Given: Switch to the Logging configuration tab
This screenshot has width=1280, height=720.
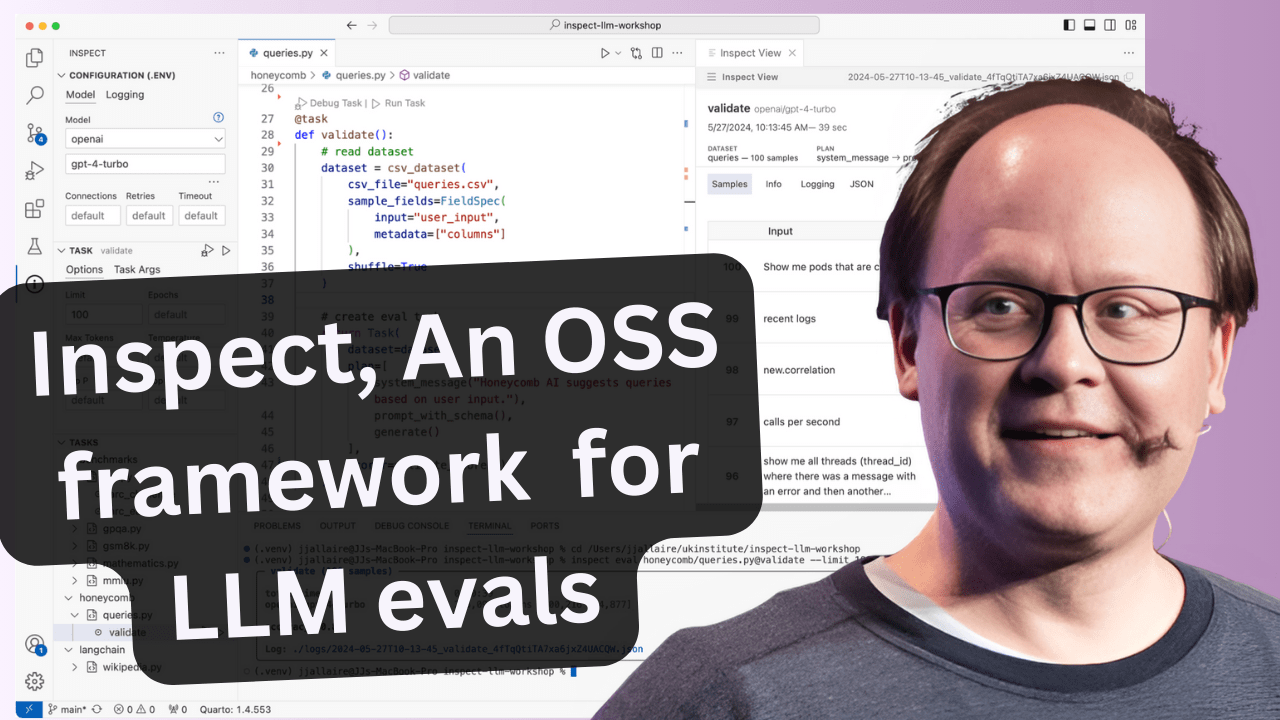Looking at the screenshot, I should [x=125, y=95].
